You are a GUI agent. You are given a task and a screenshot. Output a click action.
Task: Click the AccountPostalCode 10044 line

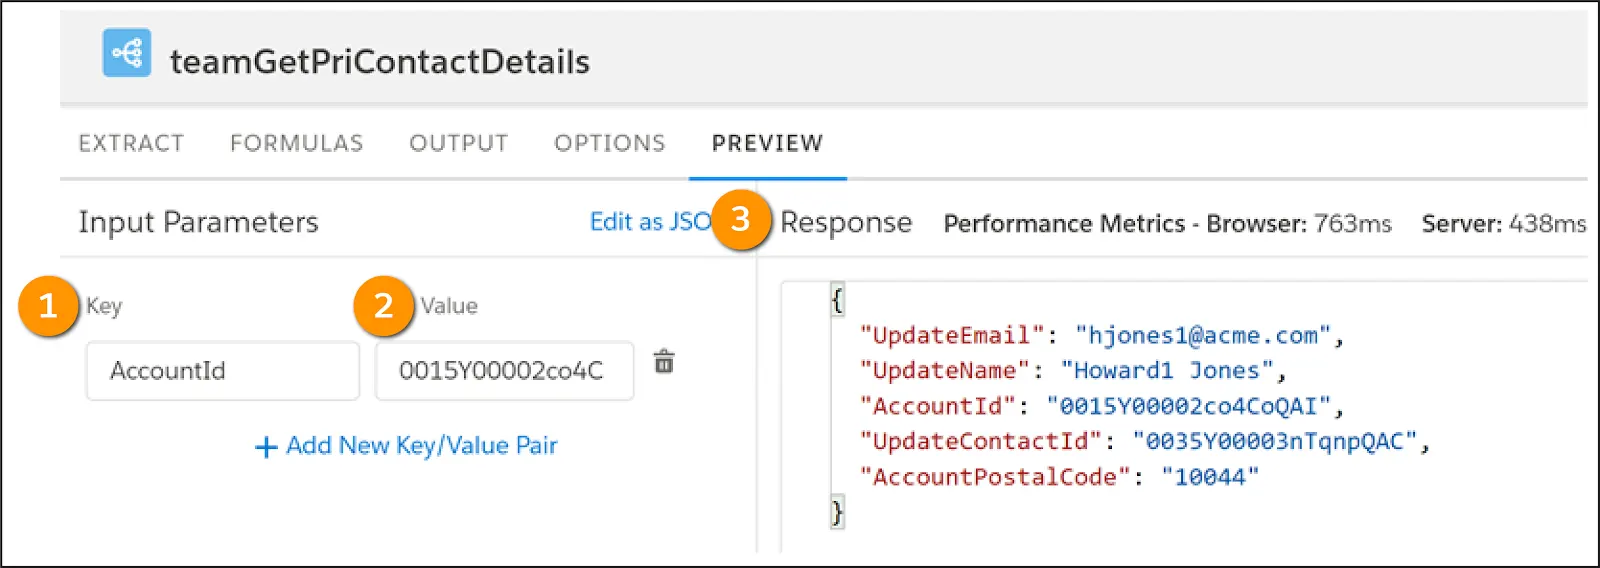pyautogui.click(x=1058, y=477)
